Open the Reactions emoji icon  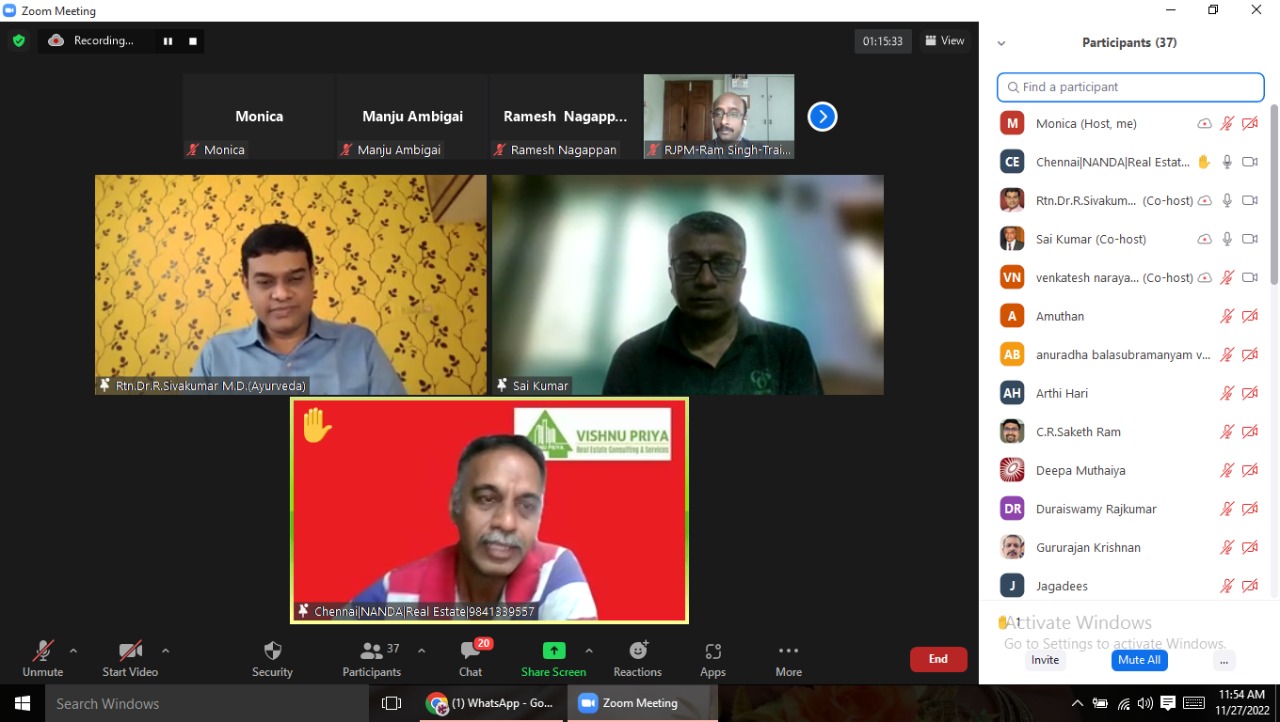pos(637,651)
